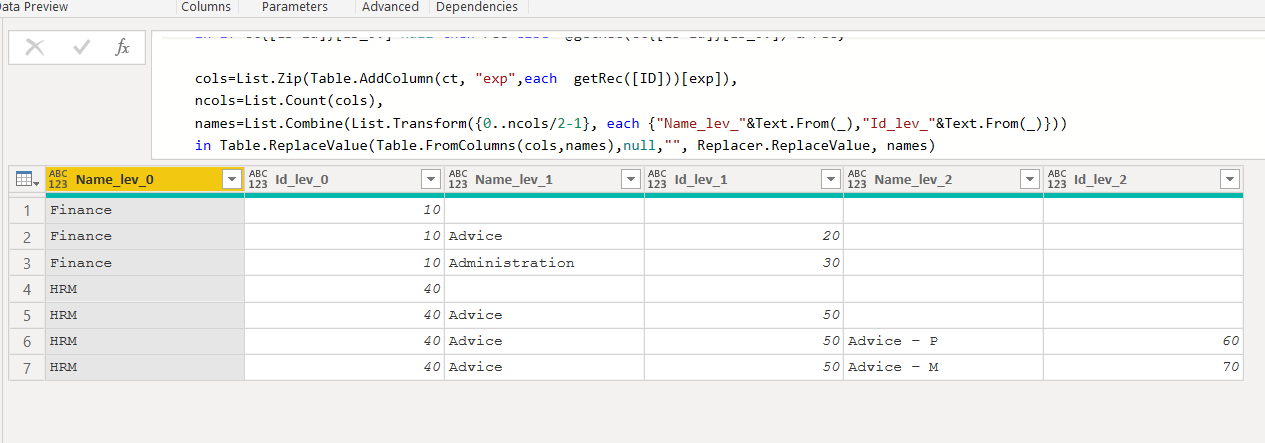
Task: Switch to the Columns tab
Action: point(206,7)
